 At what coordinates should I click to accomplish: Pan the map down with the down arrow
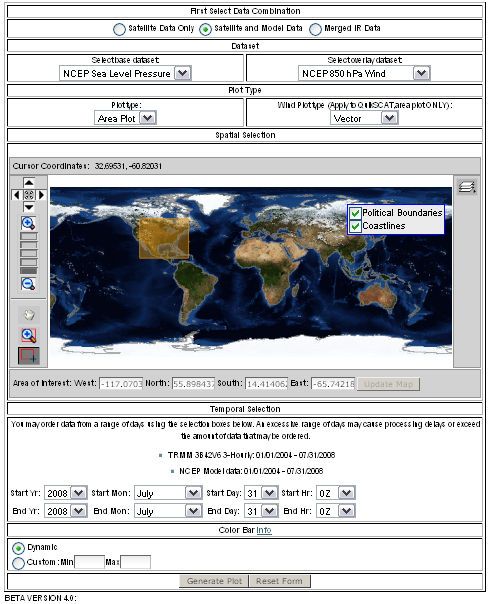29,207
